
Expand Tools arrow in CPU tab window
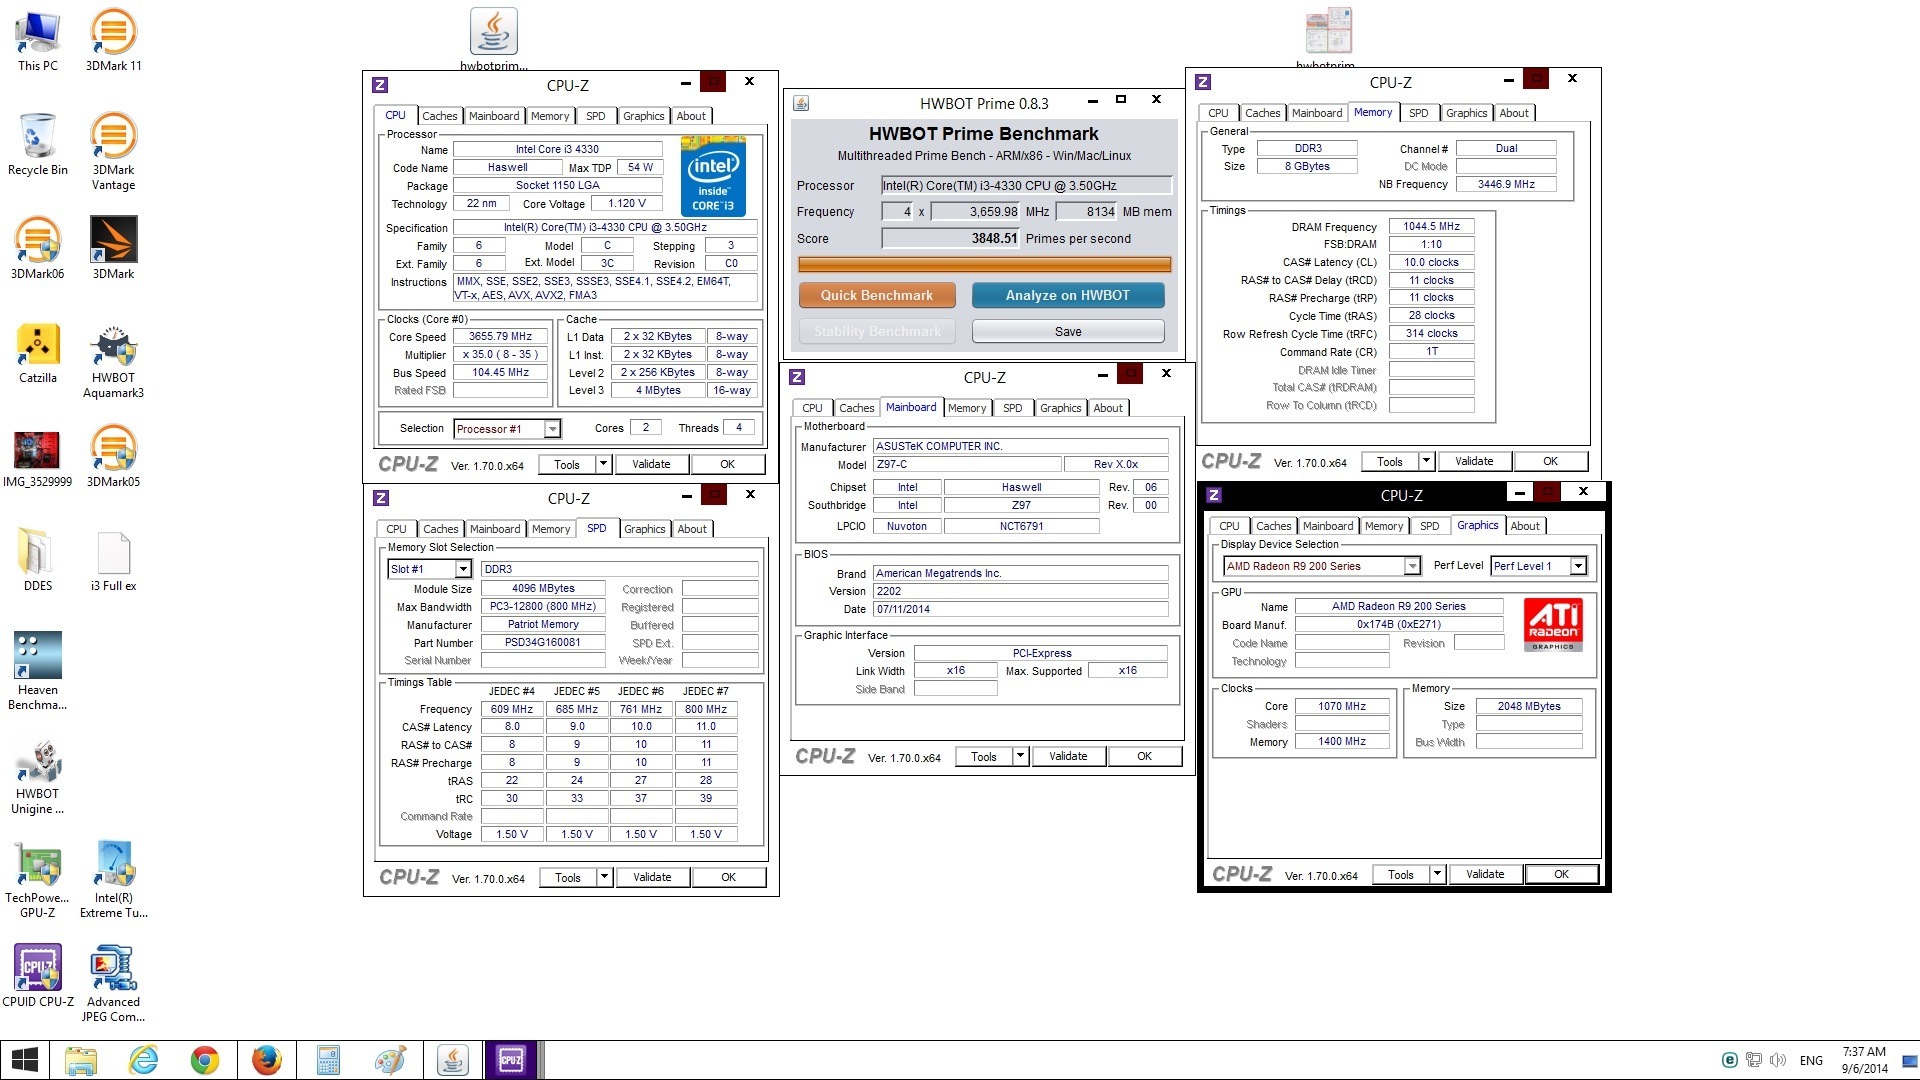tap(603, 464)
